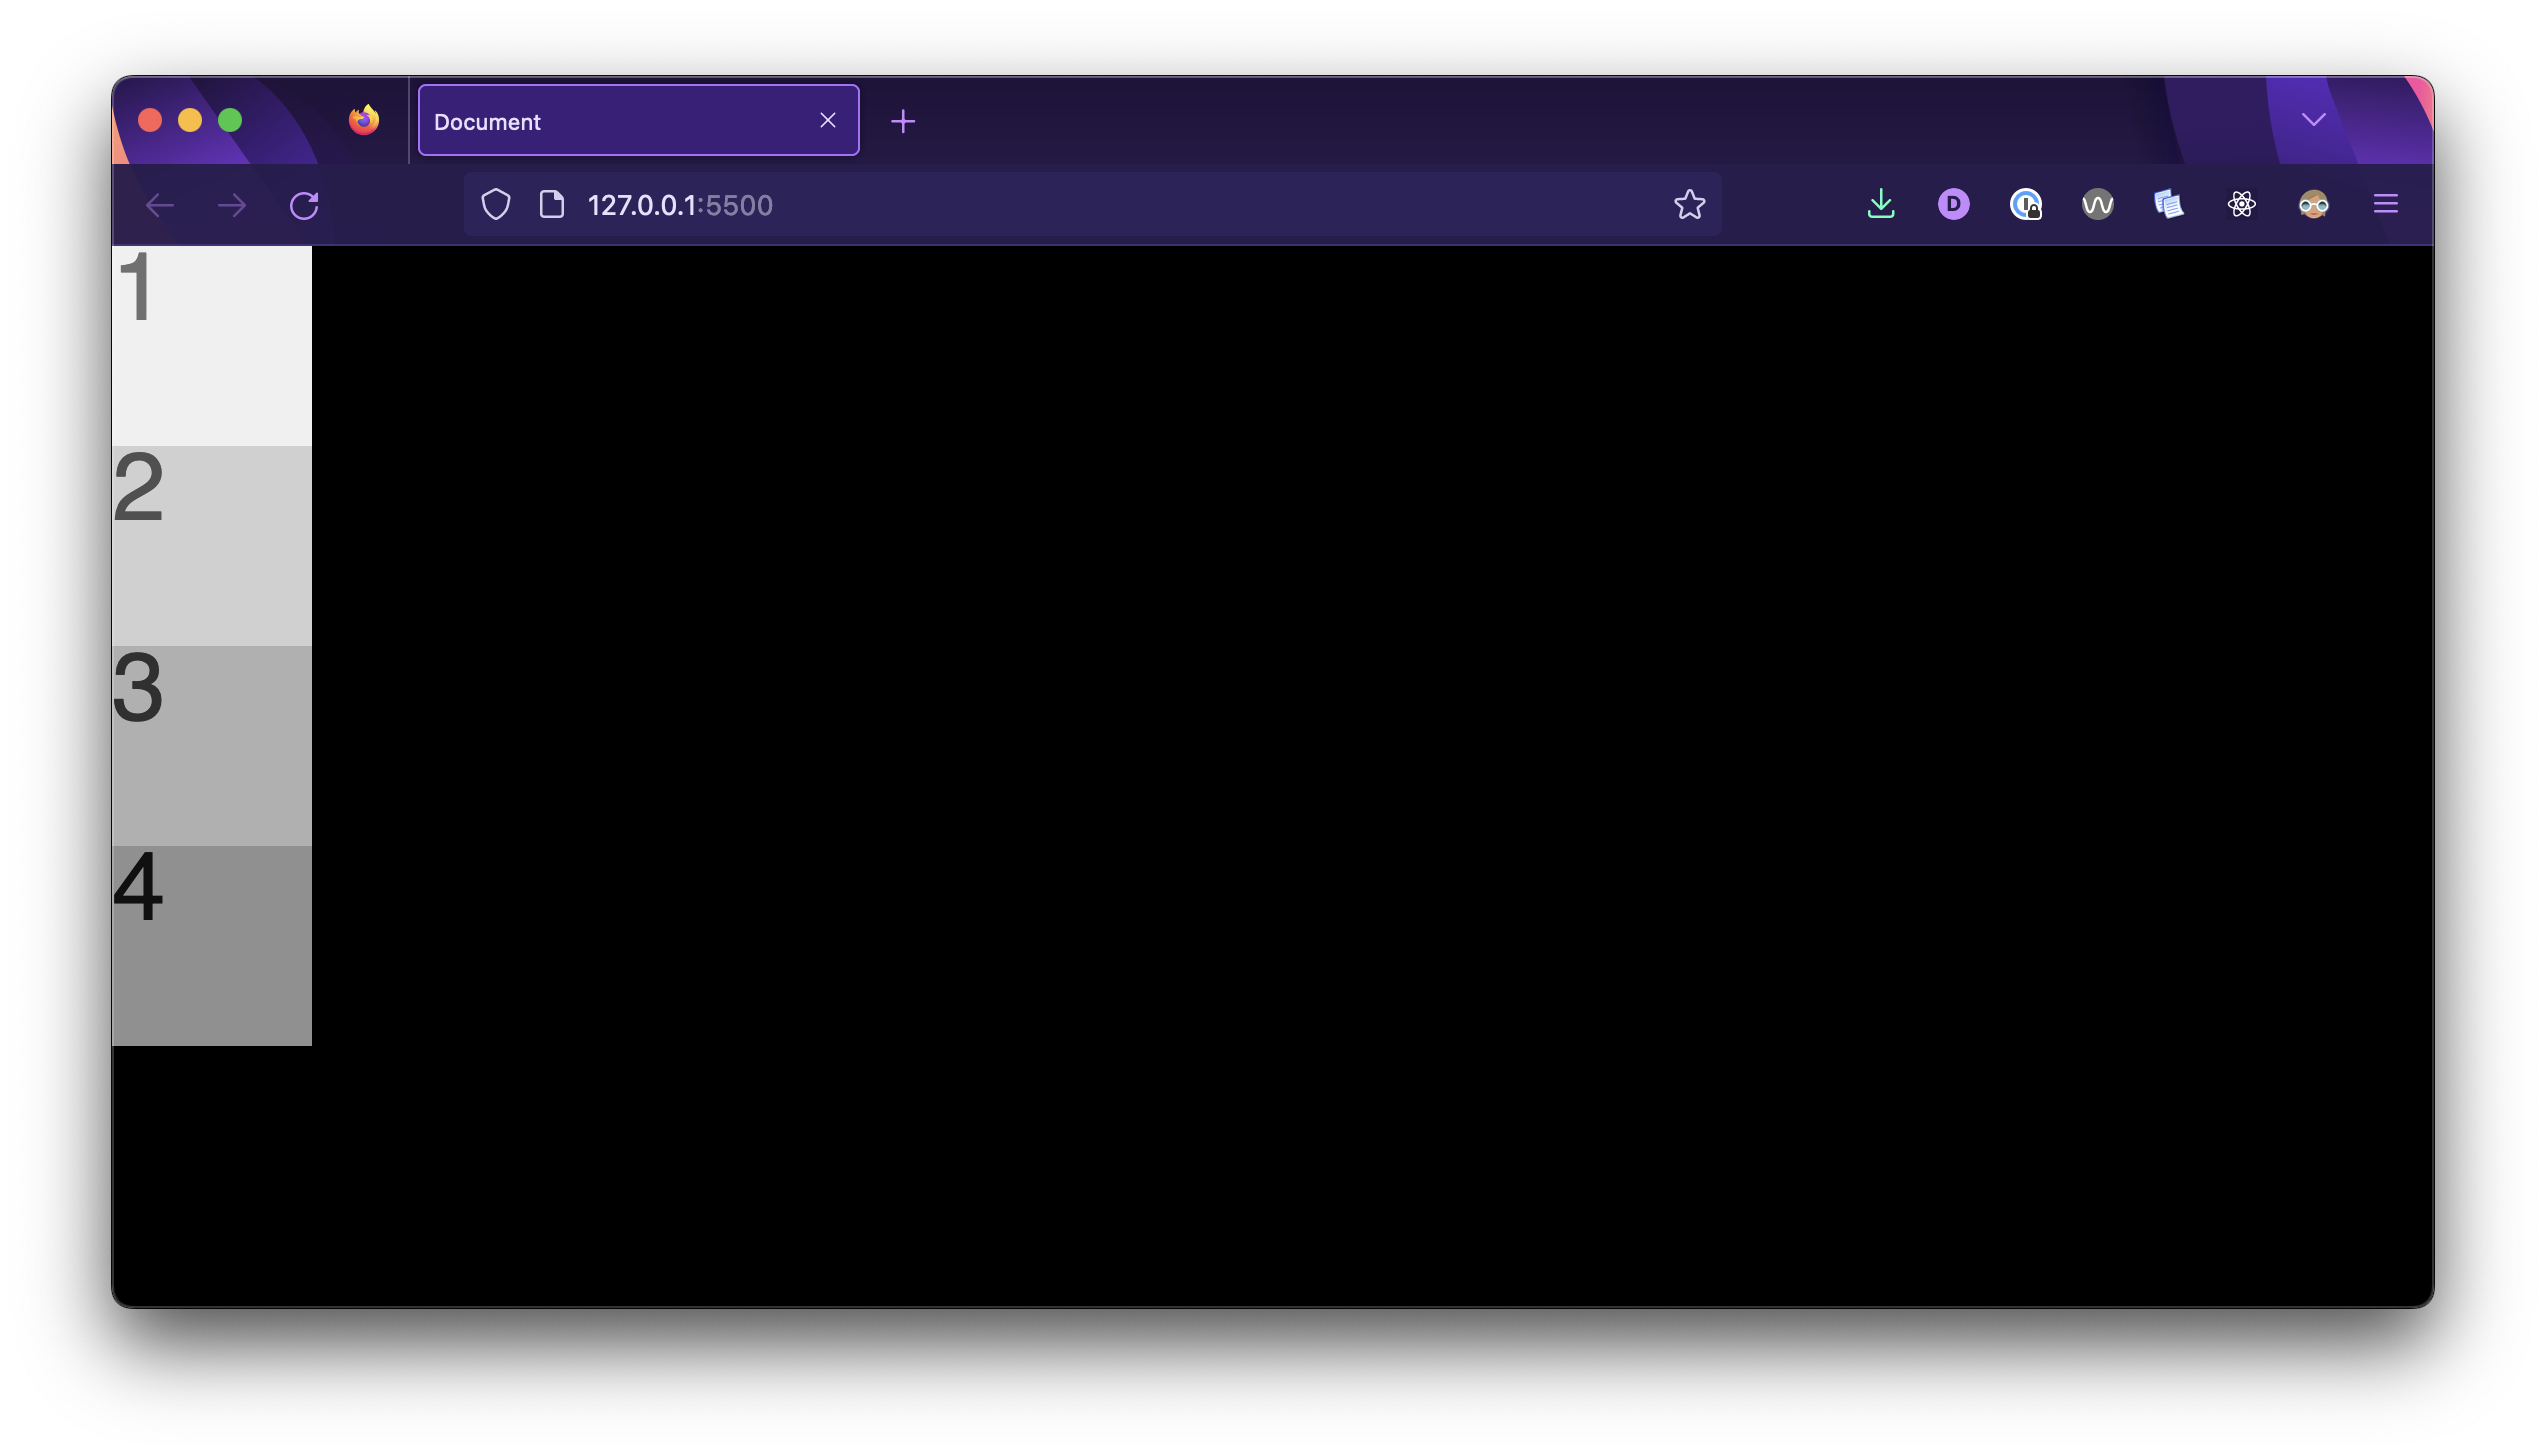Viewport: 2546px width, 1456px height.
Task: Click the lightest gray box numbered 1
Action: point(212,346)
